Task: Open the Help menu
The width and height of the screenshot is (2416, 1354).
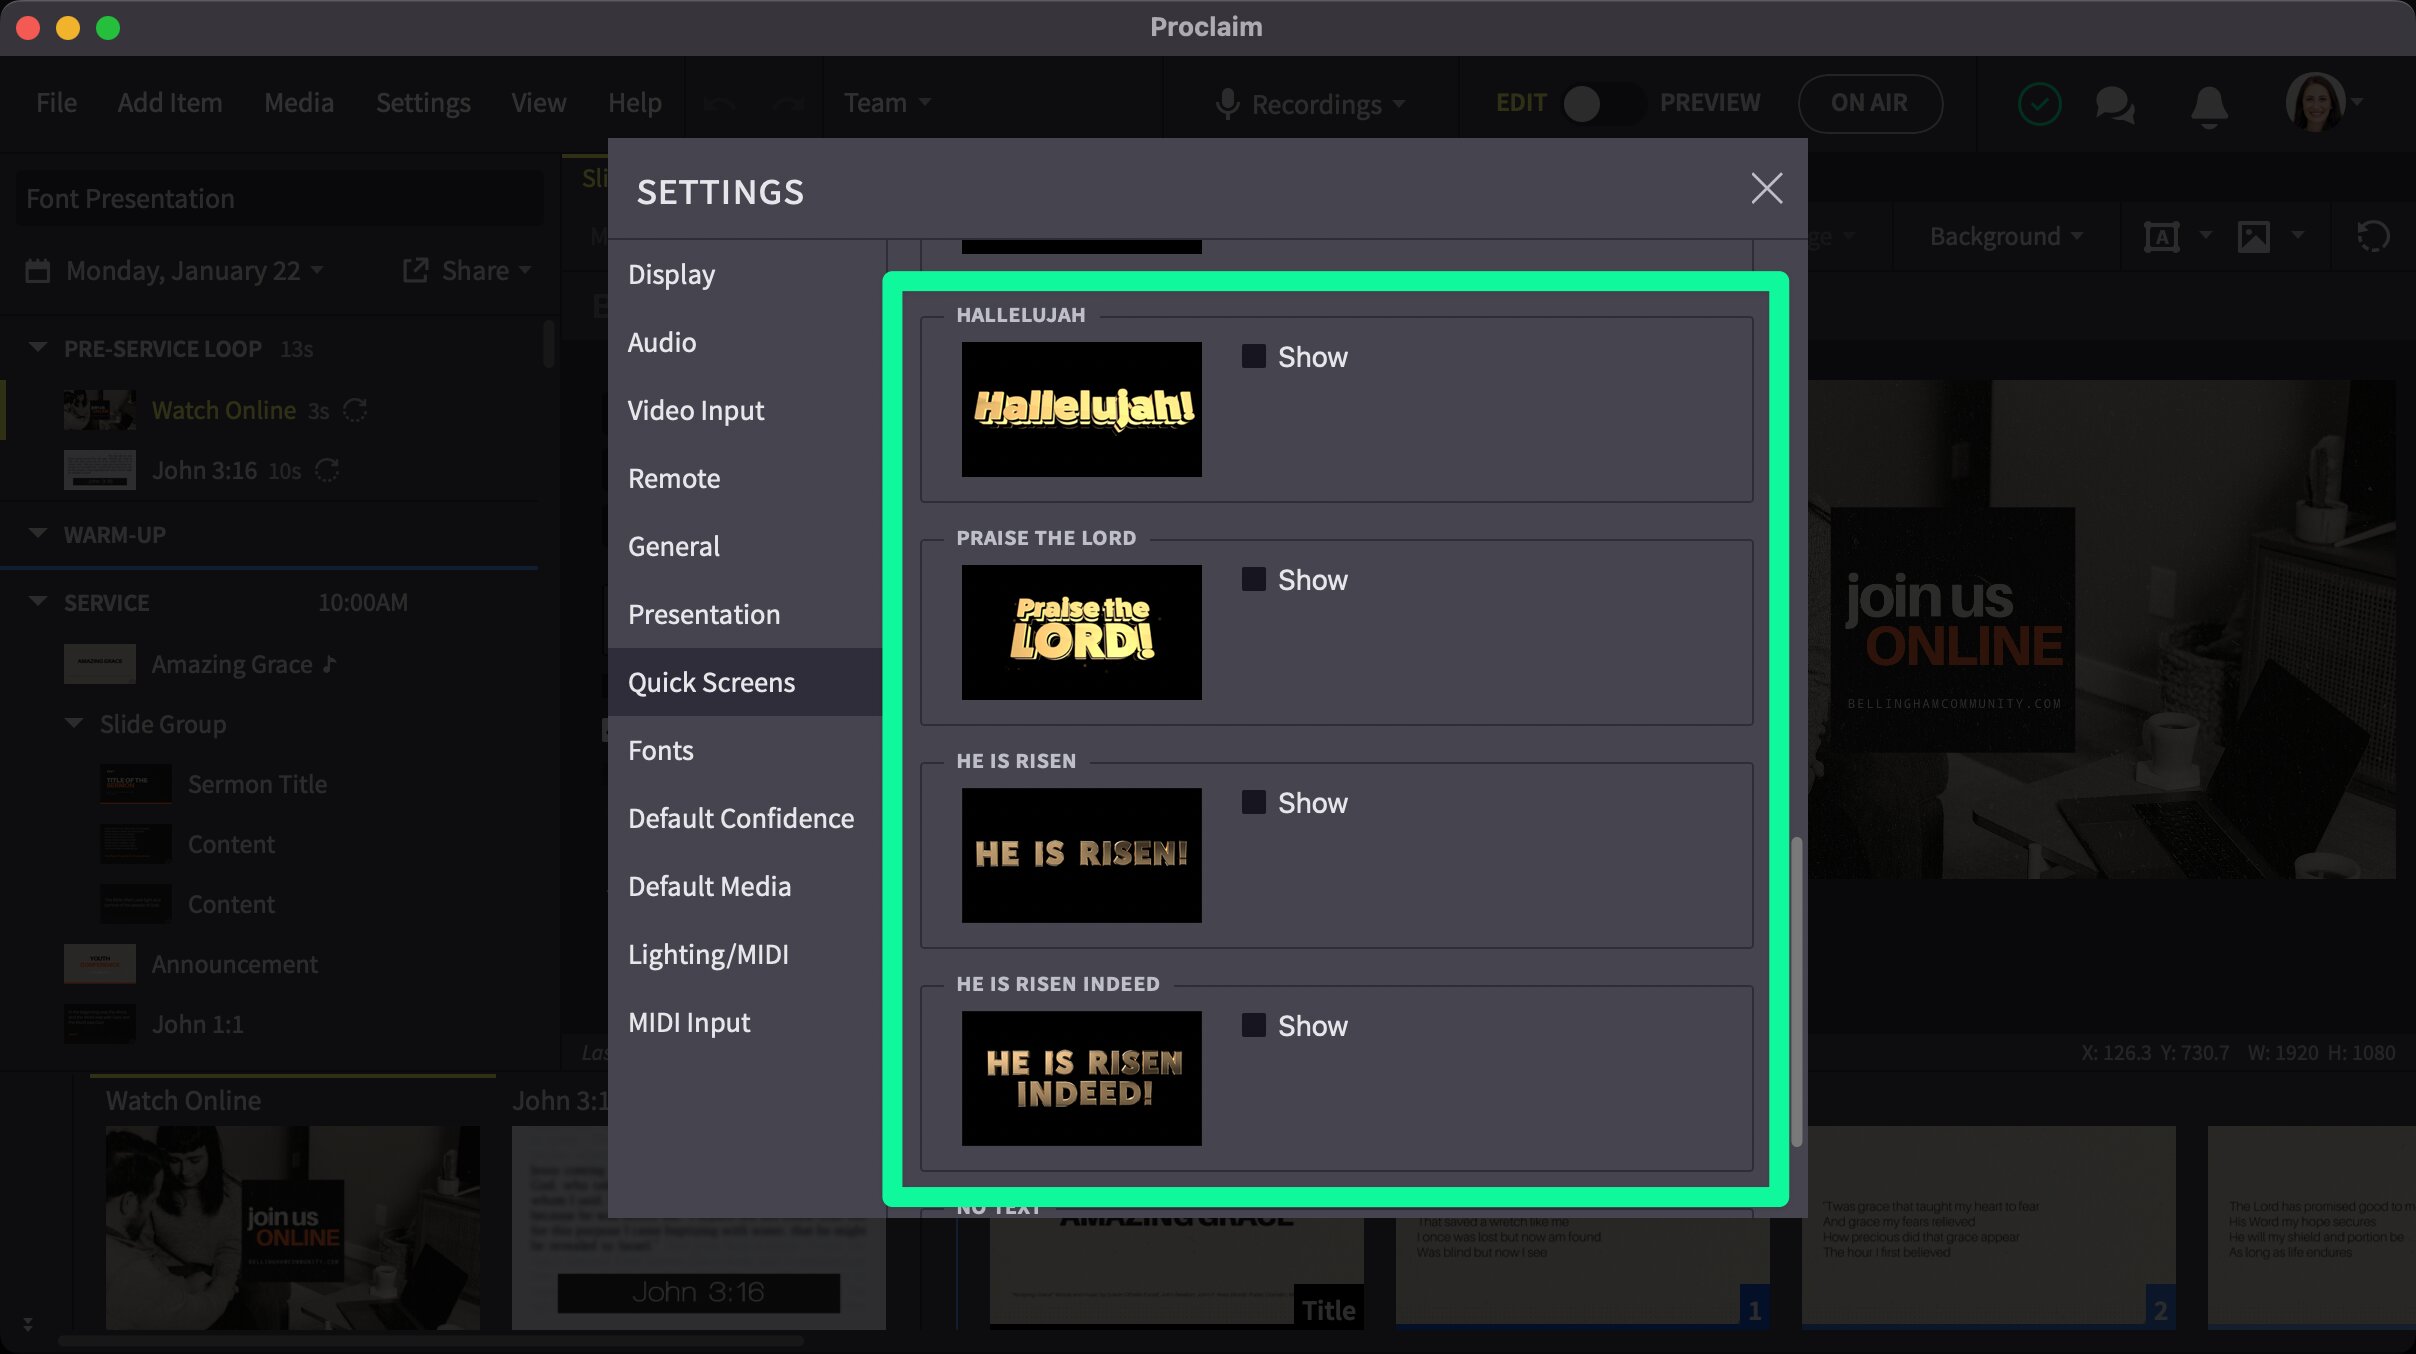Action: (x=635, y=103)
